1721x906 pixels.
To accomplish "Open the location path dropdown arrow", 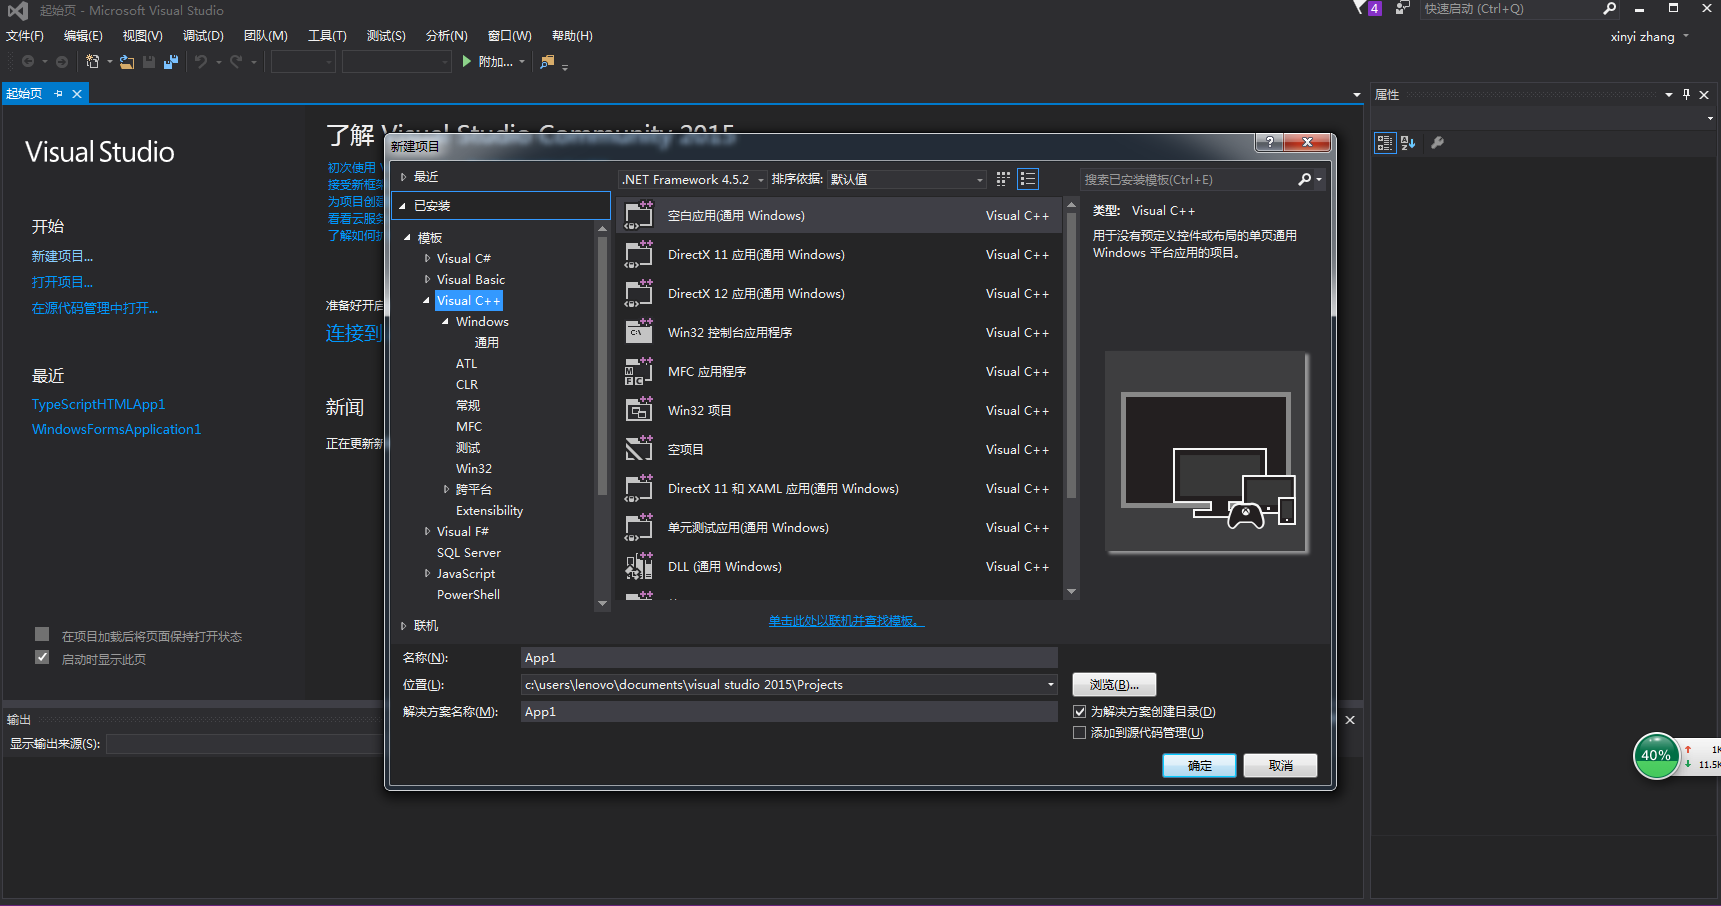I will [x=1050, y=685].
